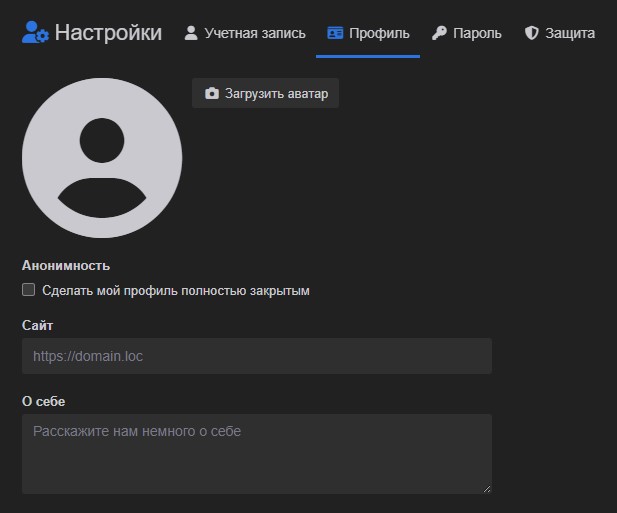Click the default avatar placeholder image
This screenshot has width=617, height=513.
pos(102,158)
